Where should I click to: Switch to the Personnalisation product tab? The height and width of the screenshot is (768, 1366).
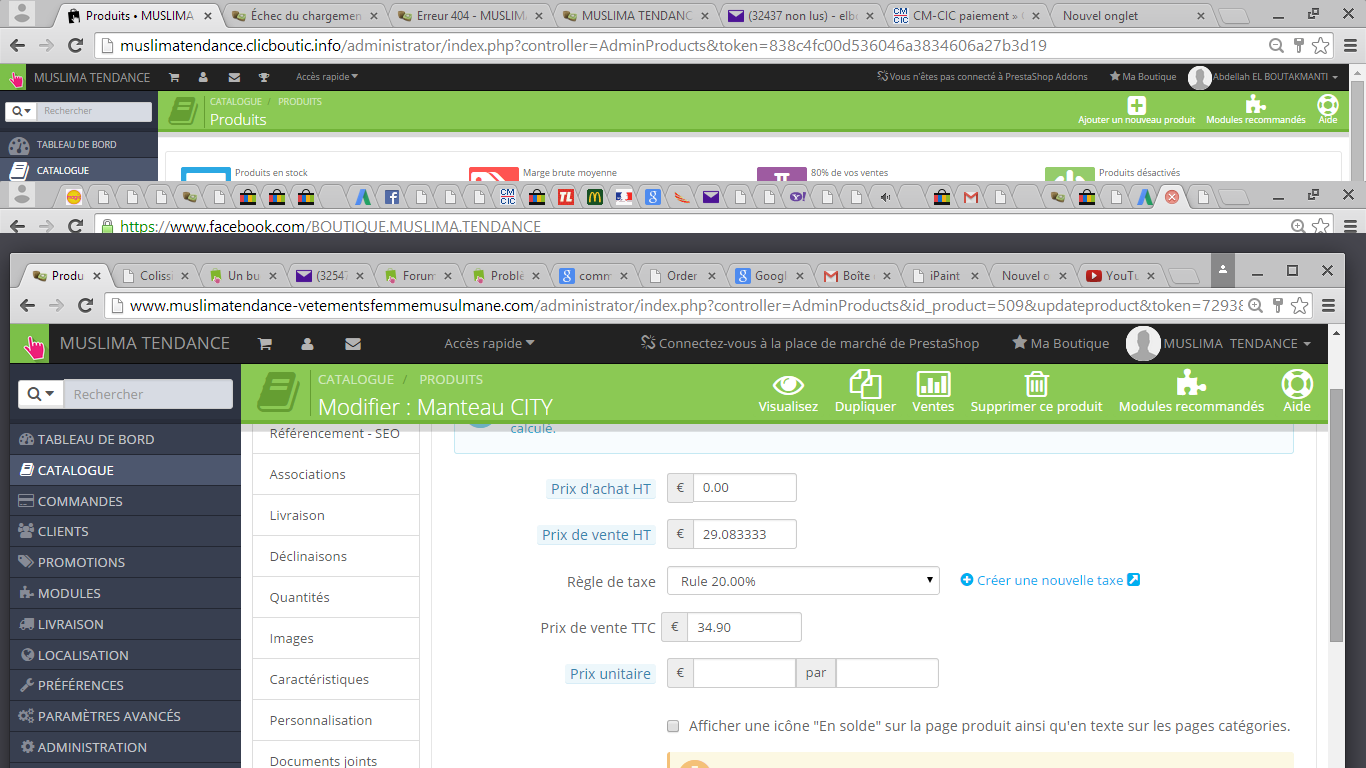tap(336, 720)
